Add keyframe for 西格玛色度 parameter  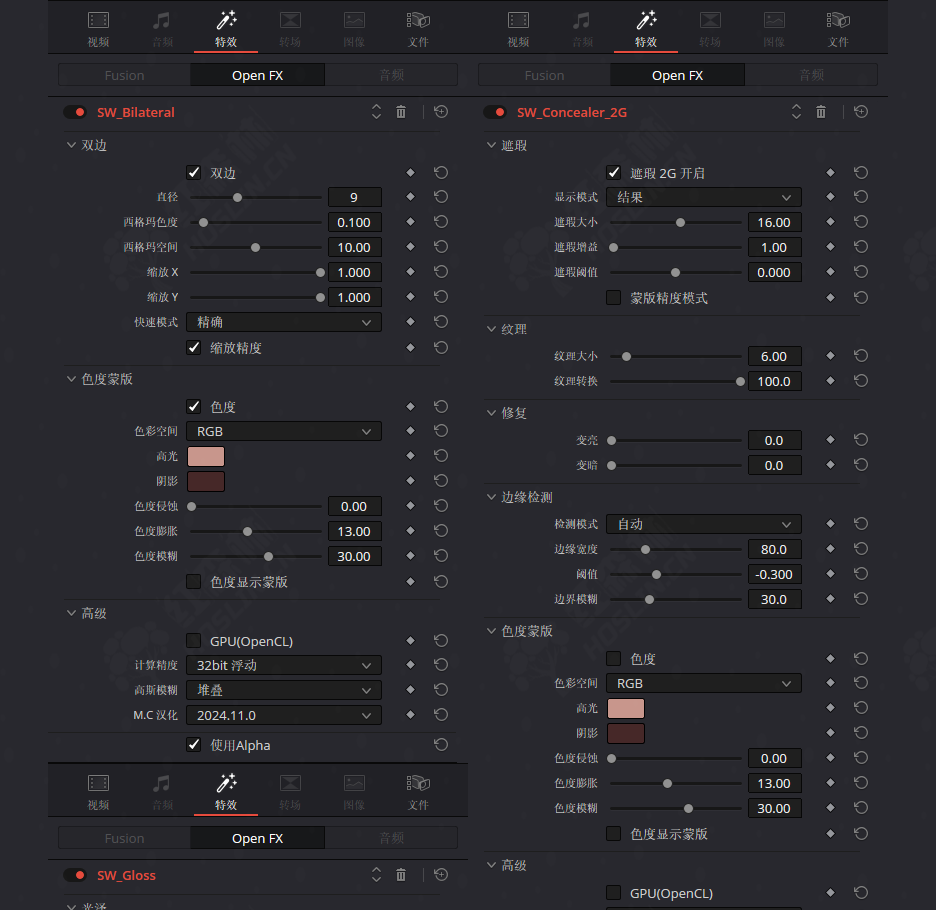pos(410,222)
